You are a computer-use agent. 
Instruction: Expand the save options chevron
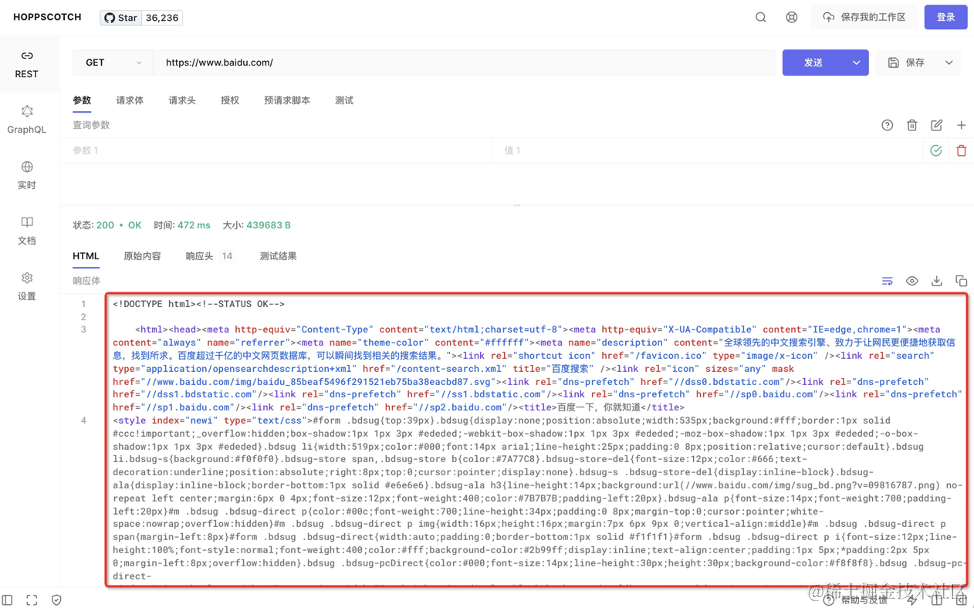click(x=949, y=63)
